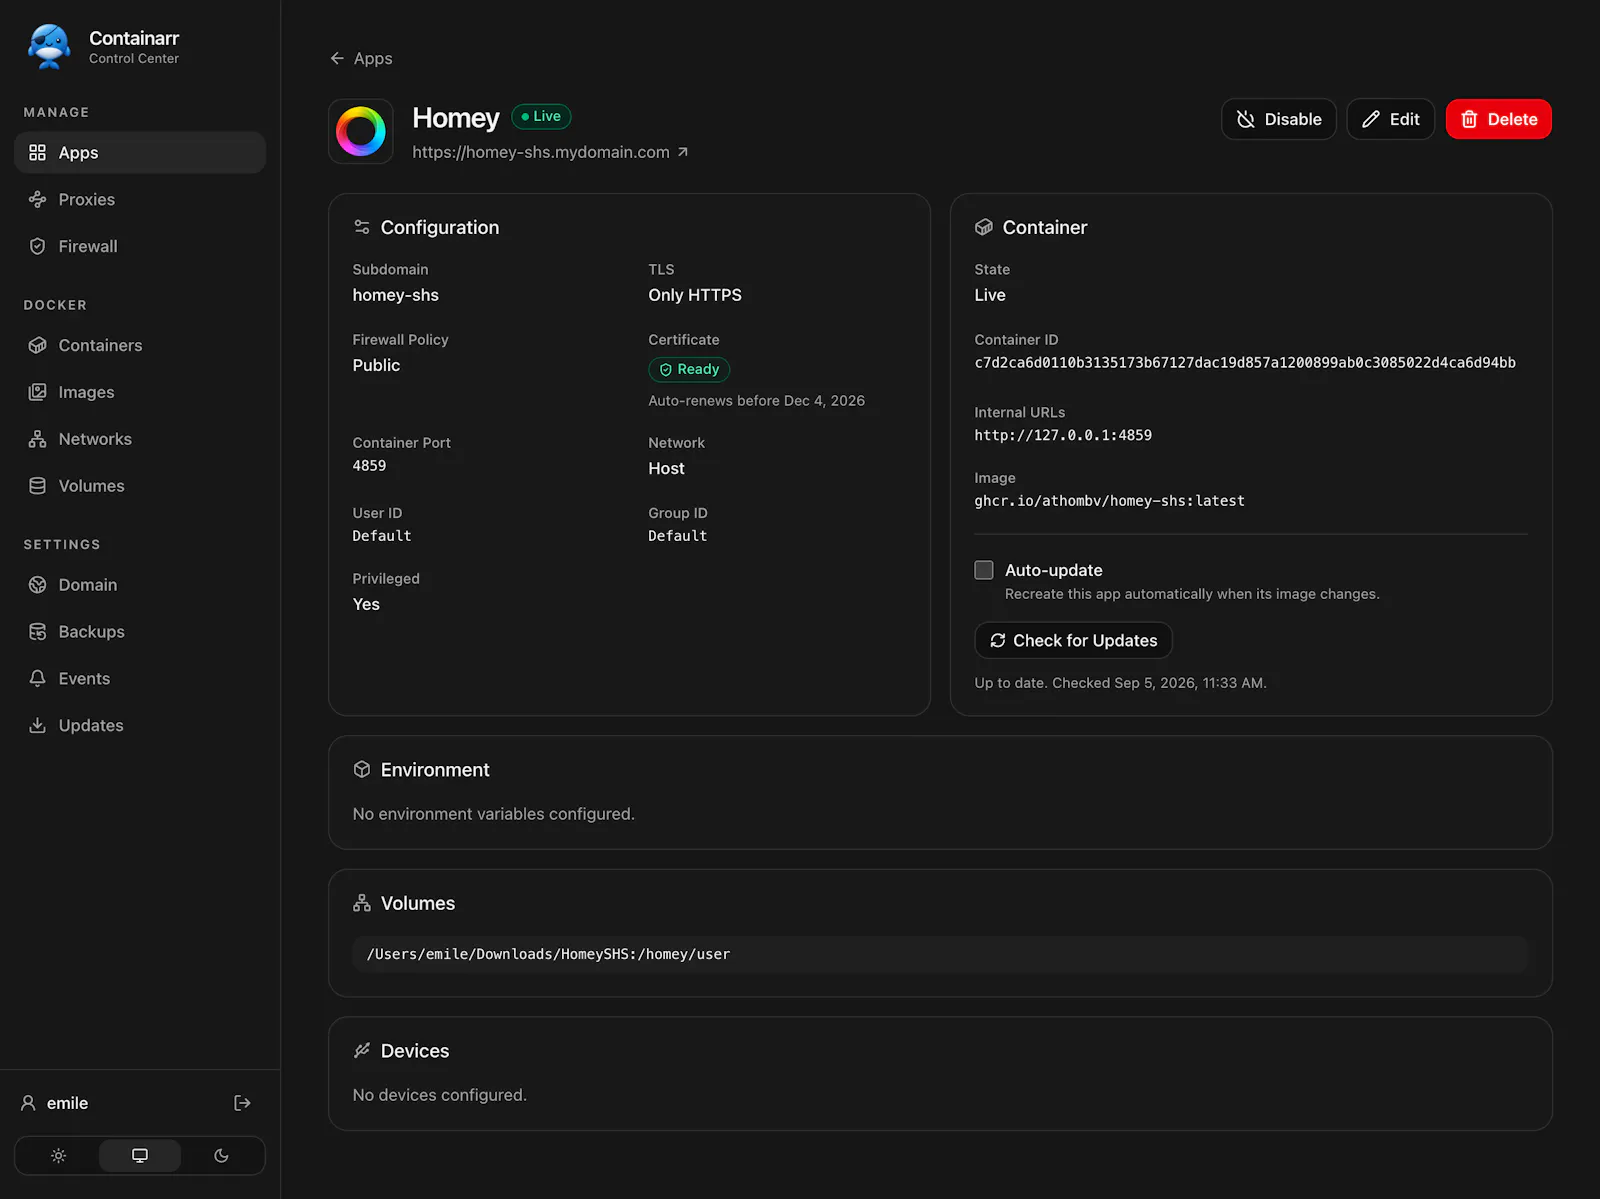Screen dimensions: 1600x1199
Task: Click the Homey colorful ring app icon
Action: pos(361,131)
